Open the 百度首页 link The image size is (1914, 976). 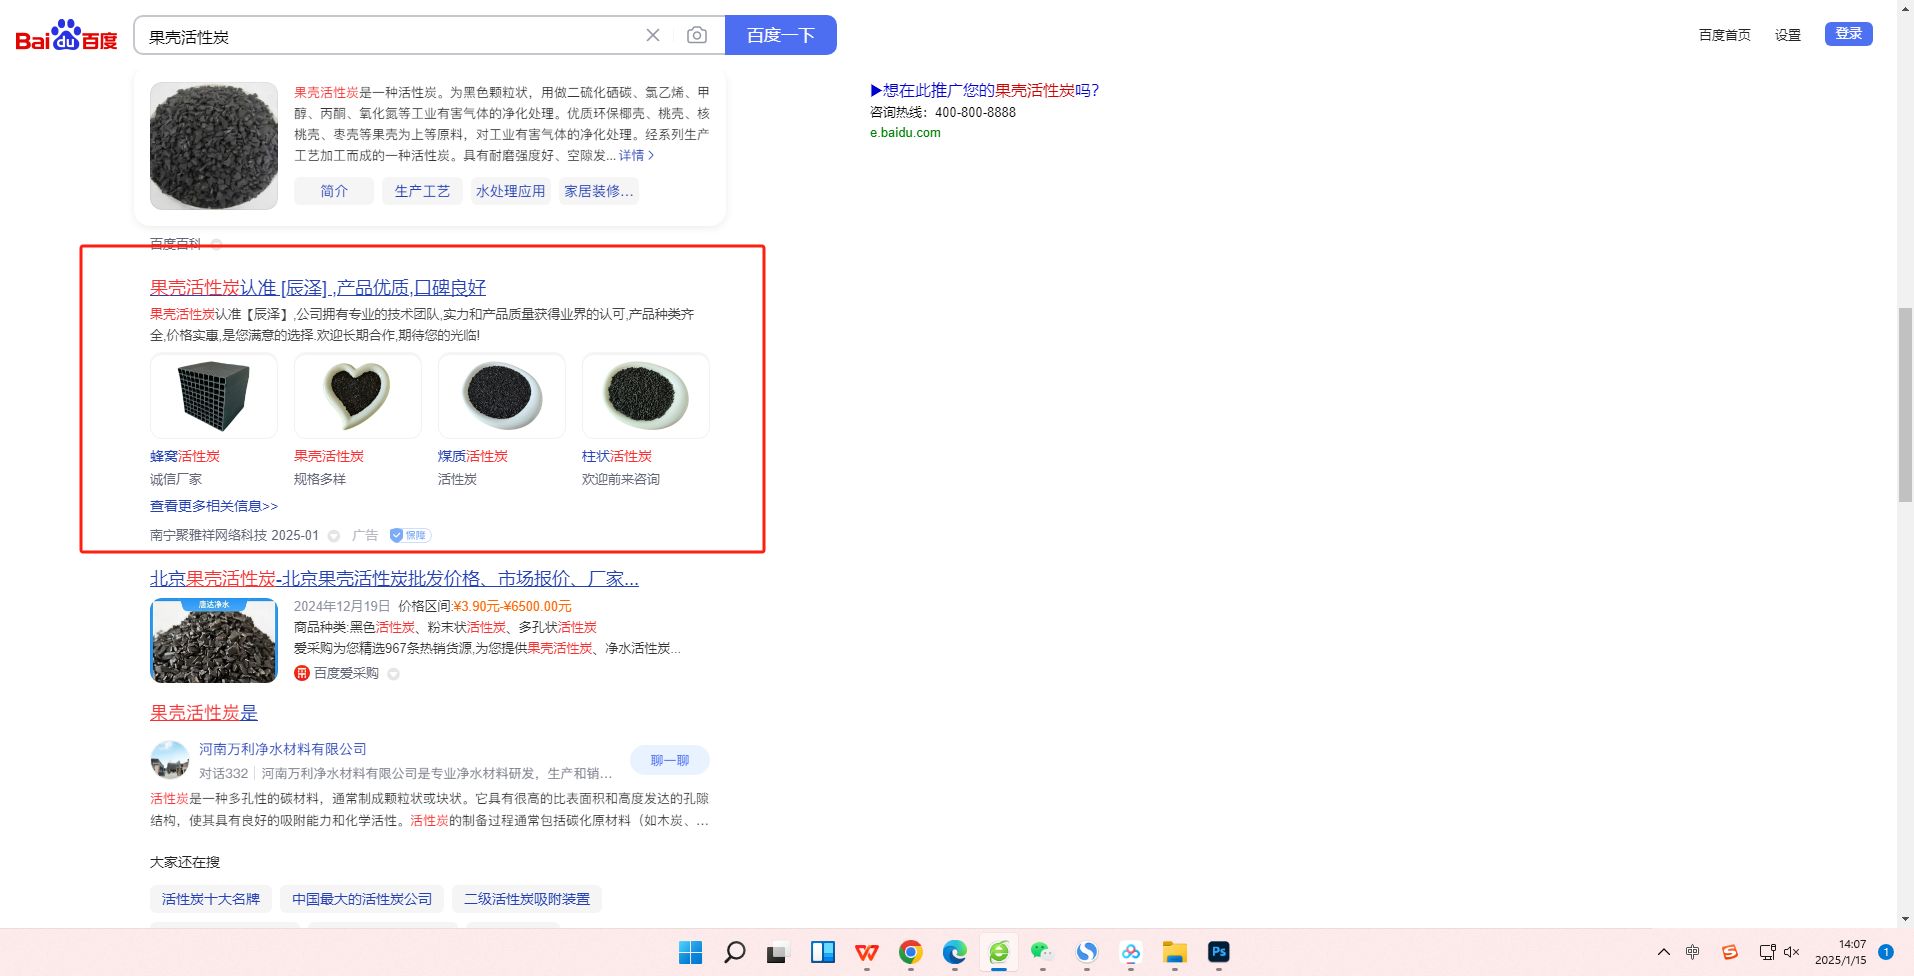[1725, 35]
